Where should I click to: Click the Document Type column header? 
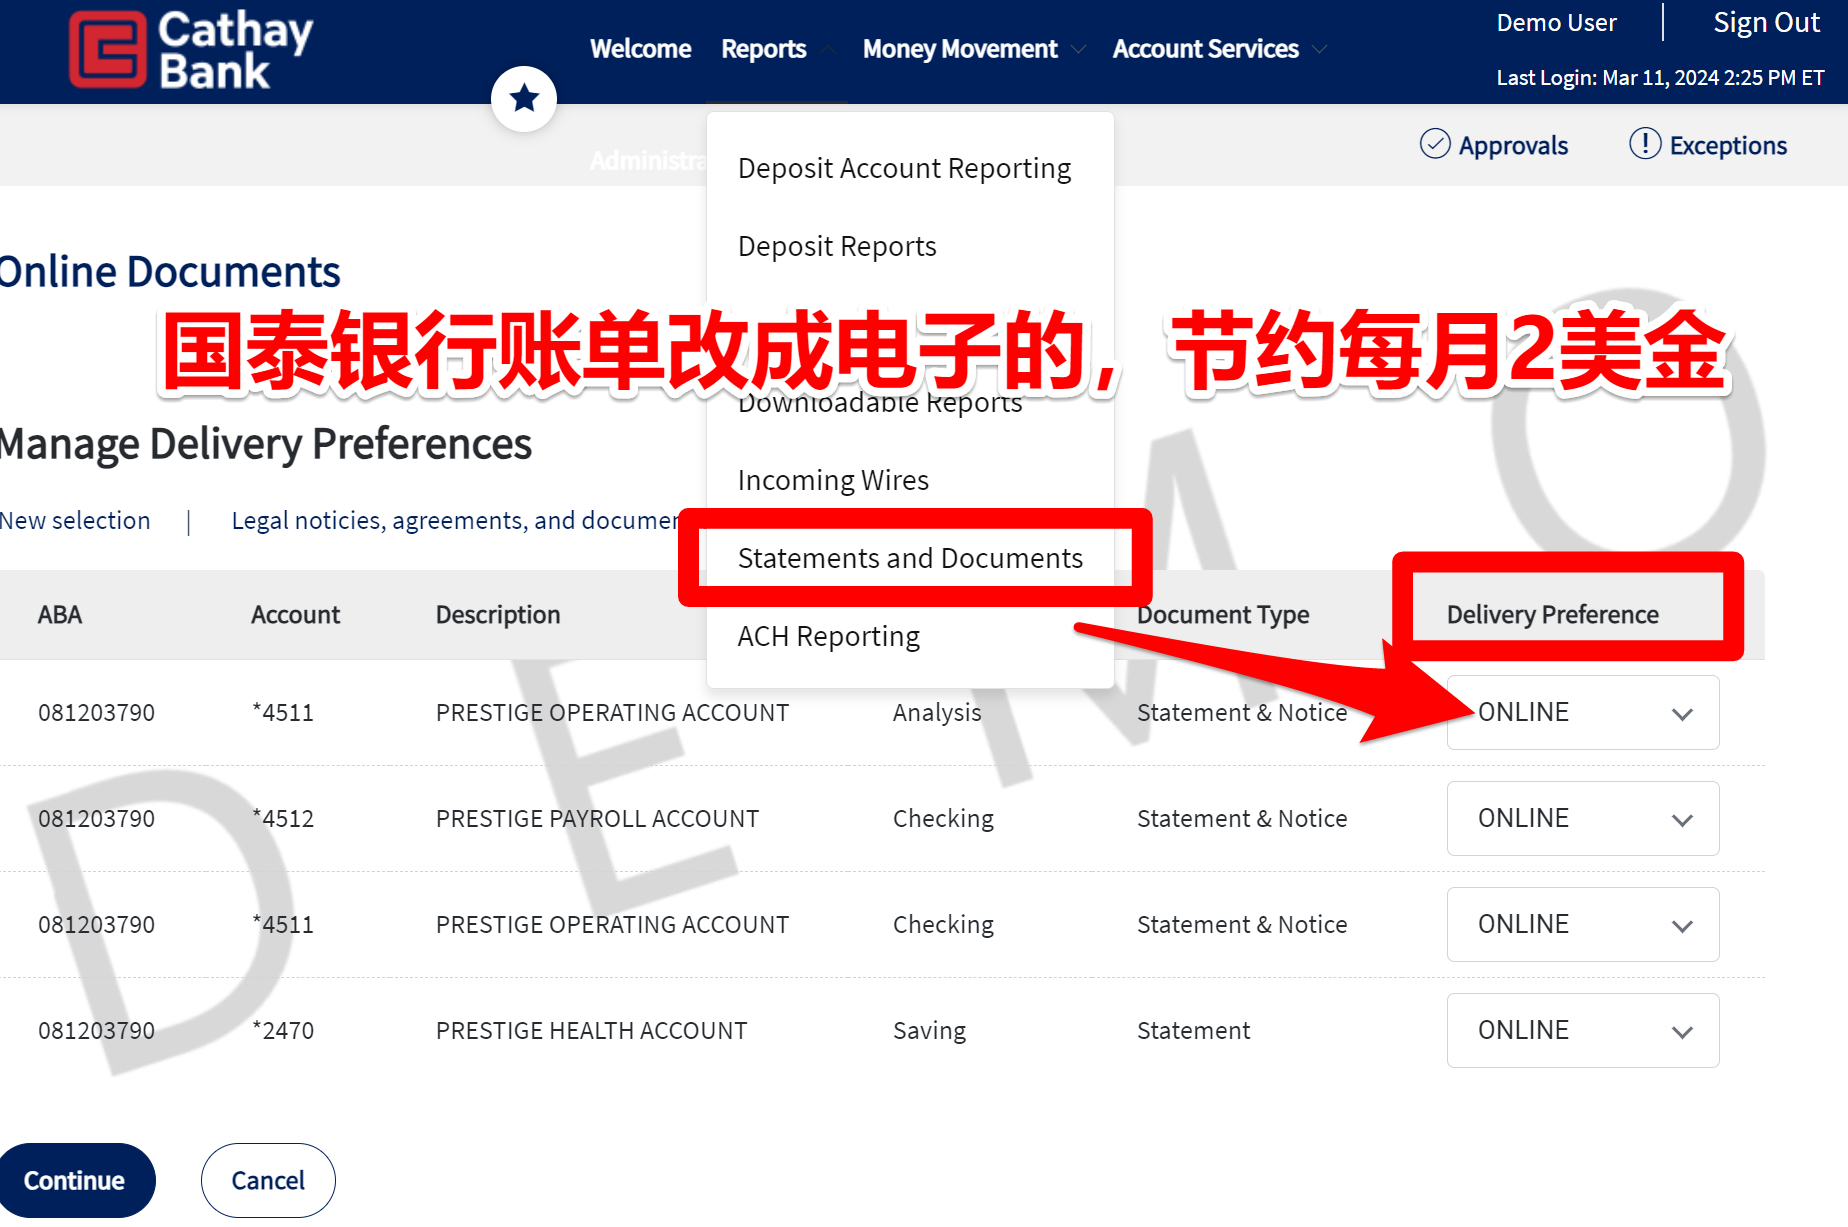click(1223, 614)
